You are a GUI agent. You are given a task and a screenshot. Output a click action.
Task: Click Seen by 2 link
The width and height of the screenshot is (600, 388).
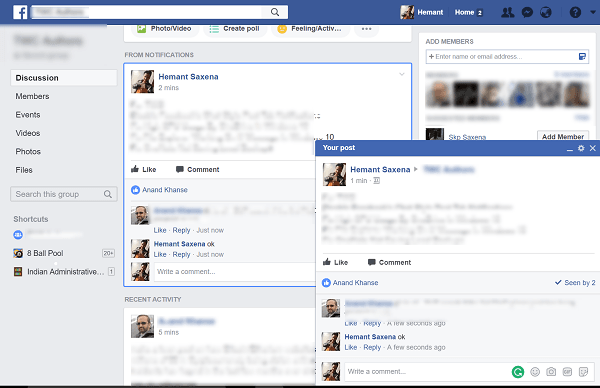pos(575,283)
